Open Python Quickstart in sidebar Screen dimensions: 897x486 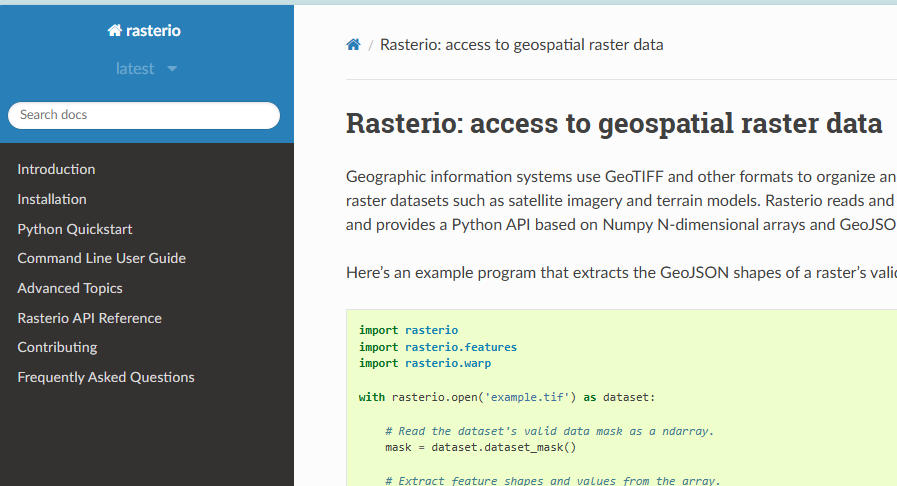(x=75, y=229)
